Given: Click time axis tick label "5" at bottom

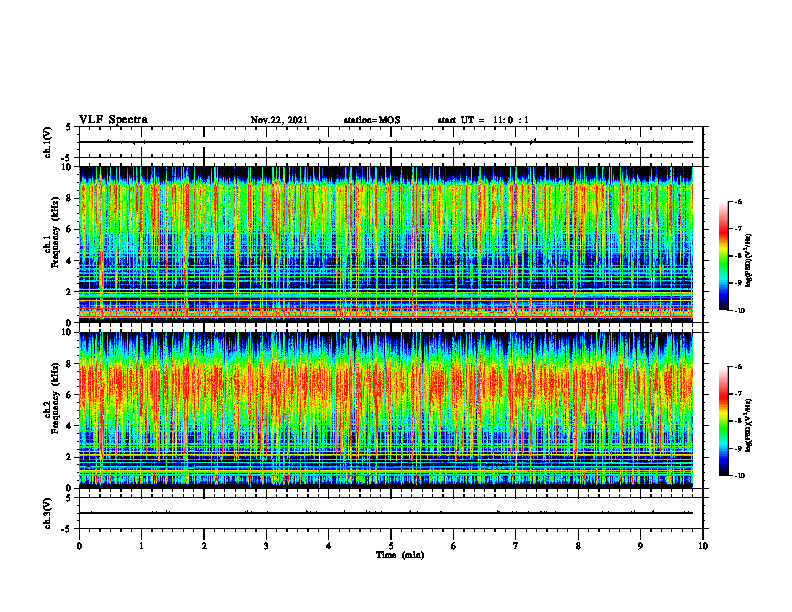Looking at the screenshot, I should (391, 546).
